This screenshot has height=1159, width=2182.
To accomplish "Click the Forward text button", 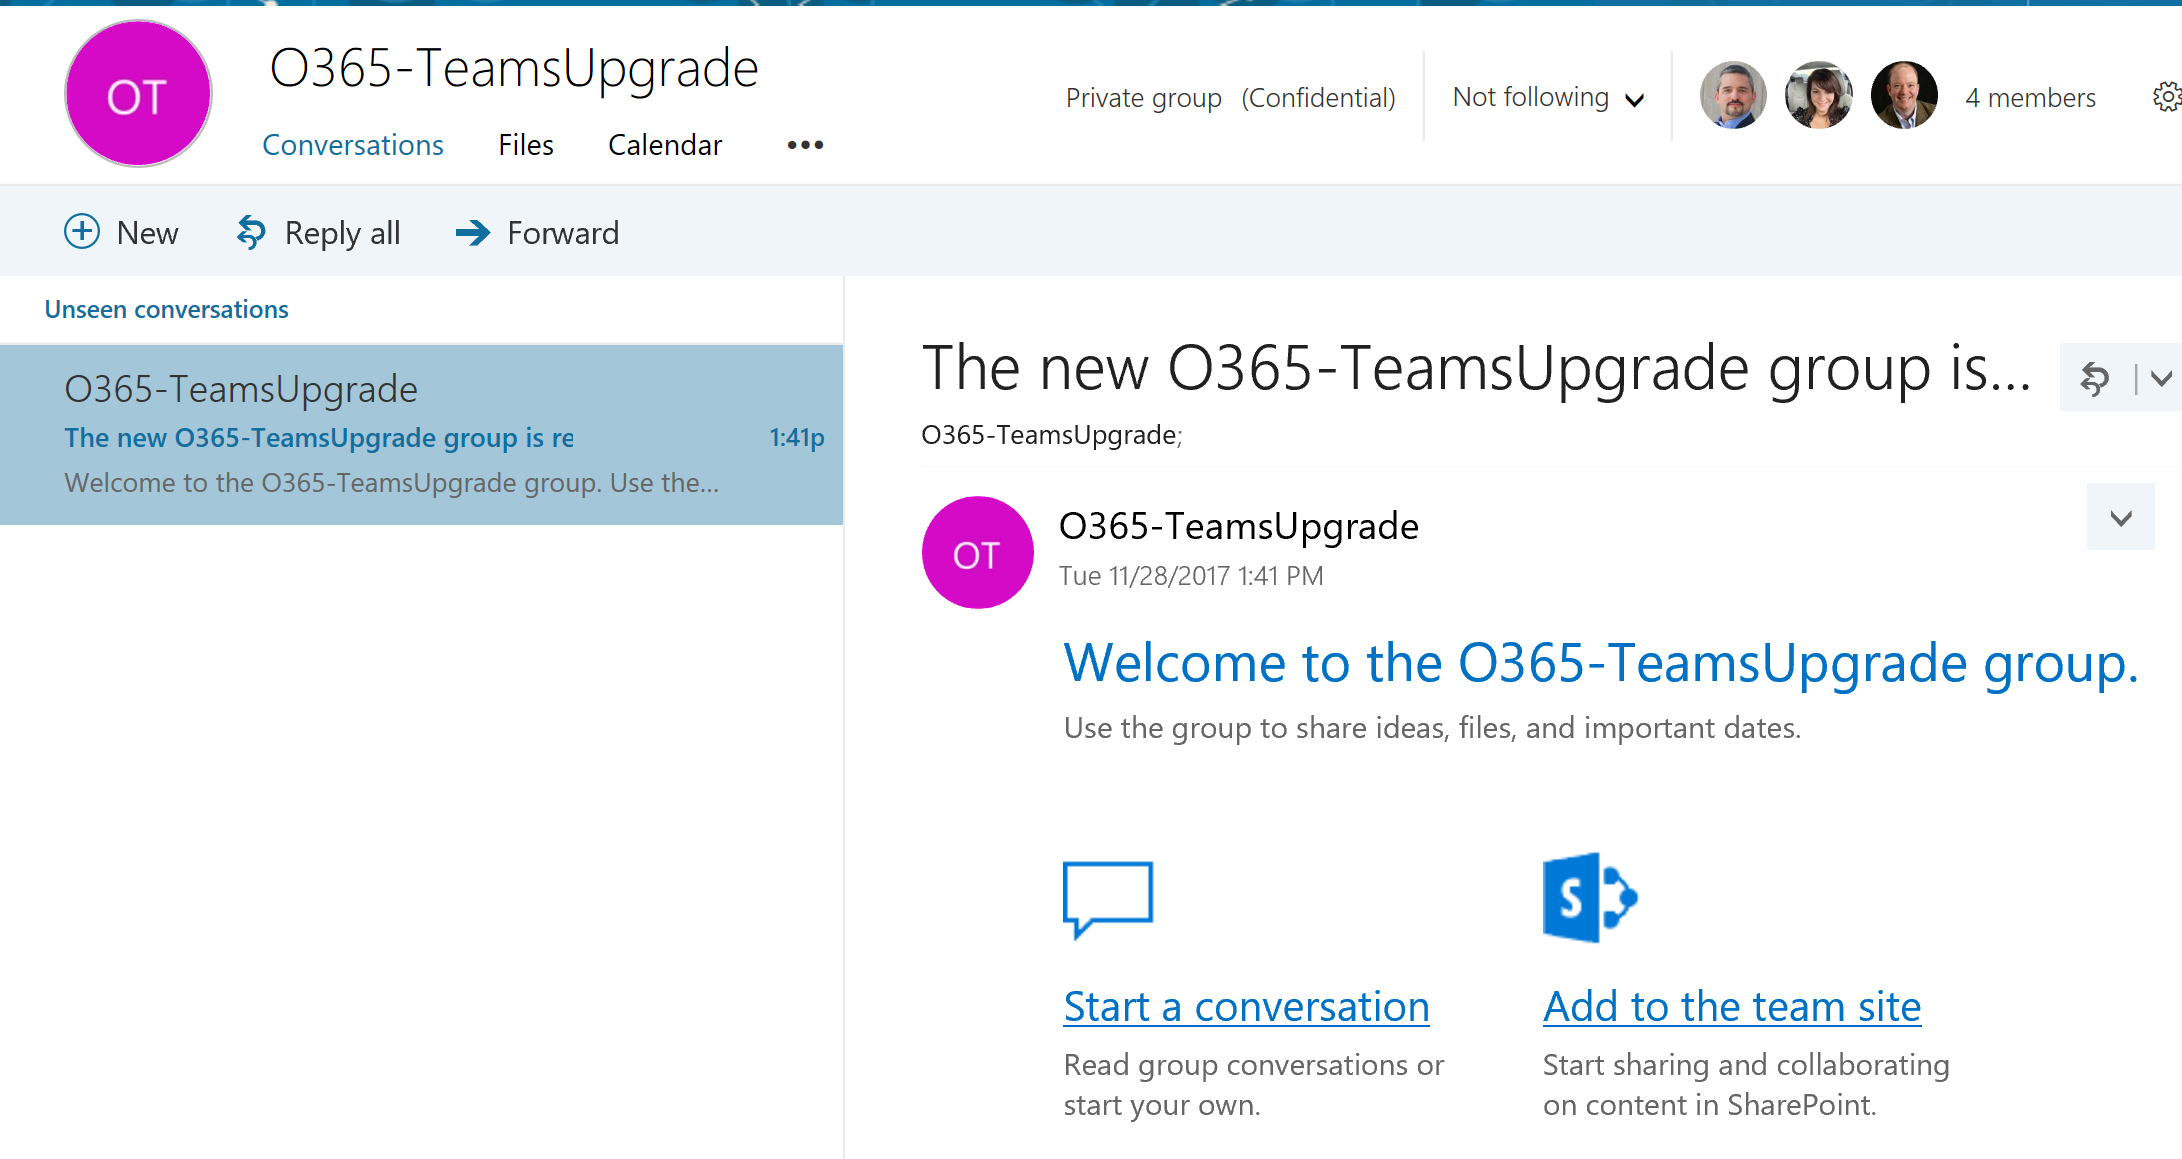I will [x=563, y=233].
